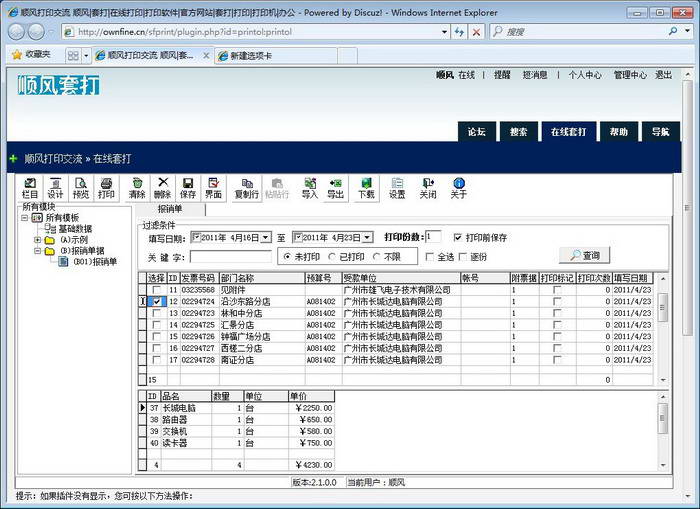Open the 提醒 link
This screenshot has height=509, width=700.
point(502,75)
